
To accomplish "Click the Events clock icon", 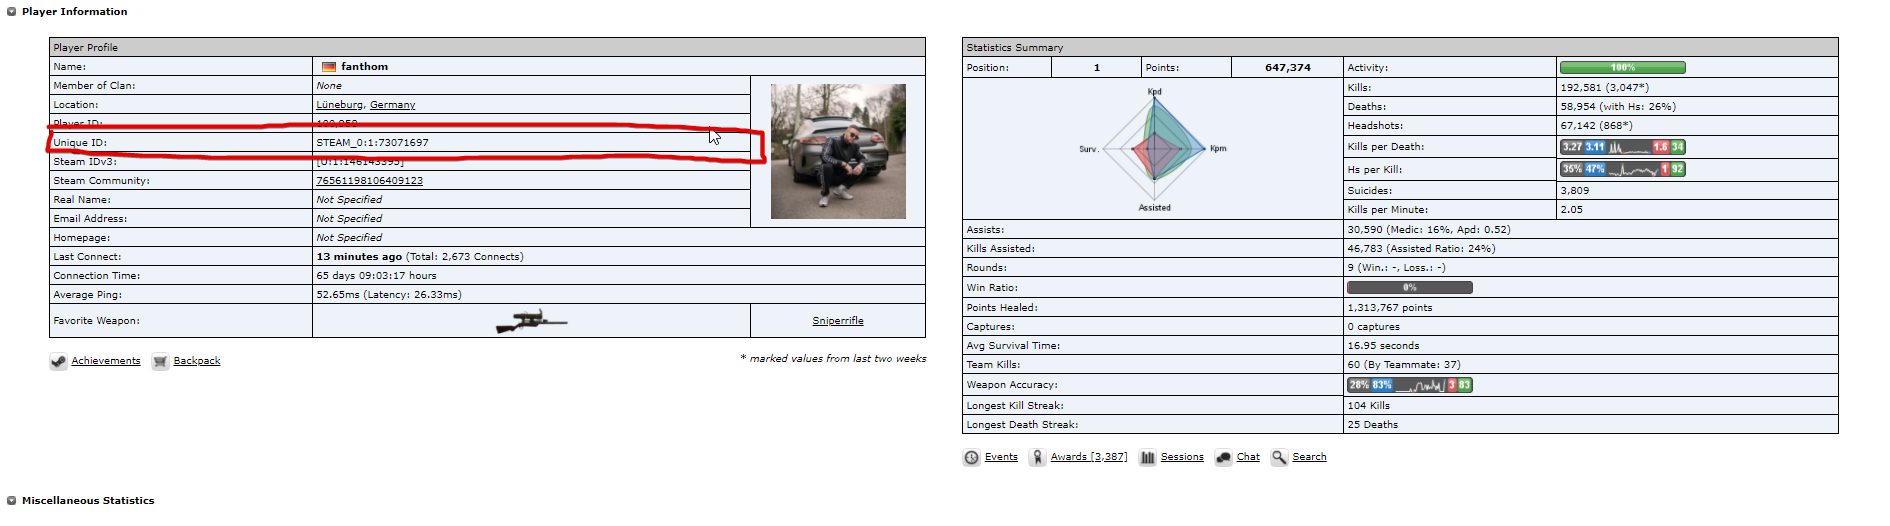I will coord(972,458).
